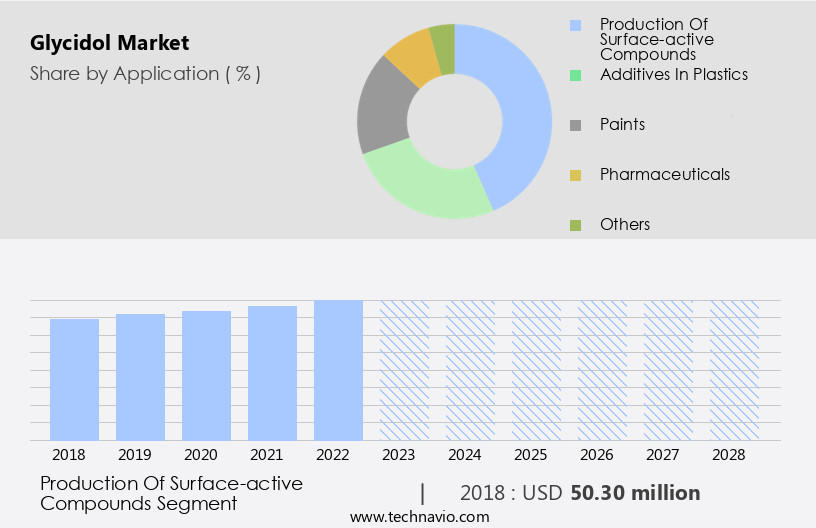Click the solid bar for 2018
816x528 pixels.
pos(75,379)
